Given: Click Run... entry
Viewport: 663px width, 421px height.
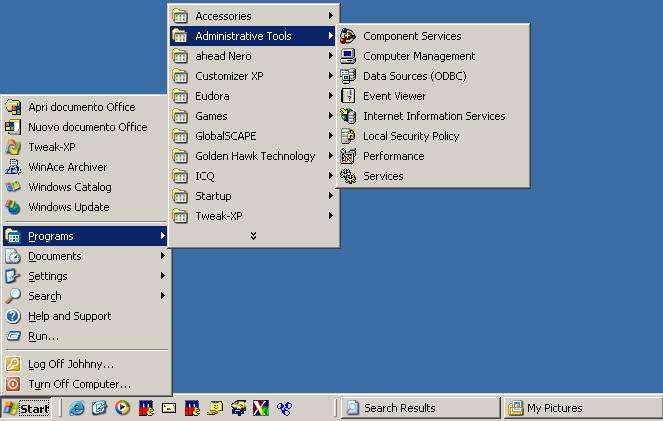Looking at the screenshot, I should click(x=44, y=336).
